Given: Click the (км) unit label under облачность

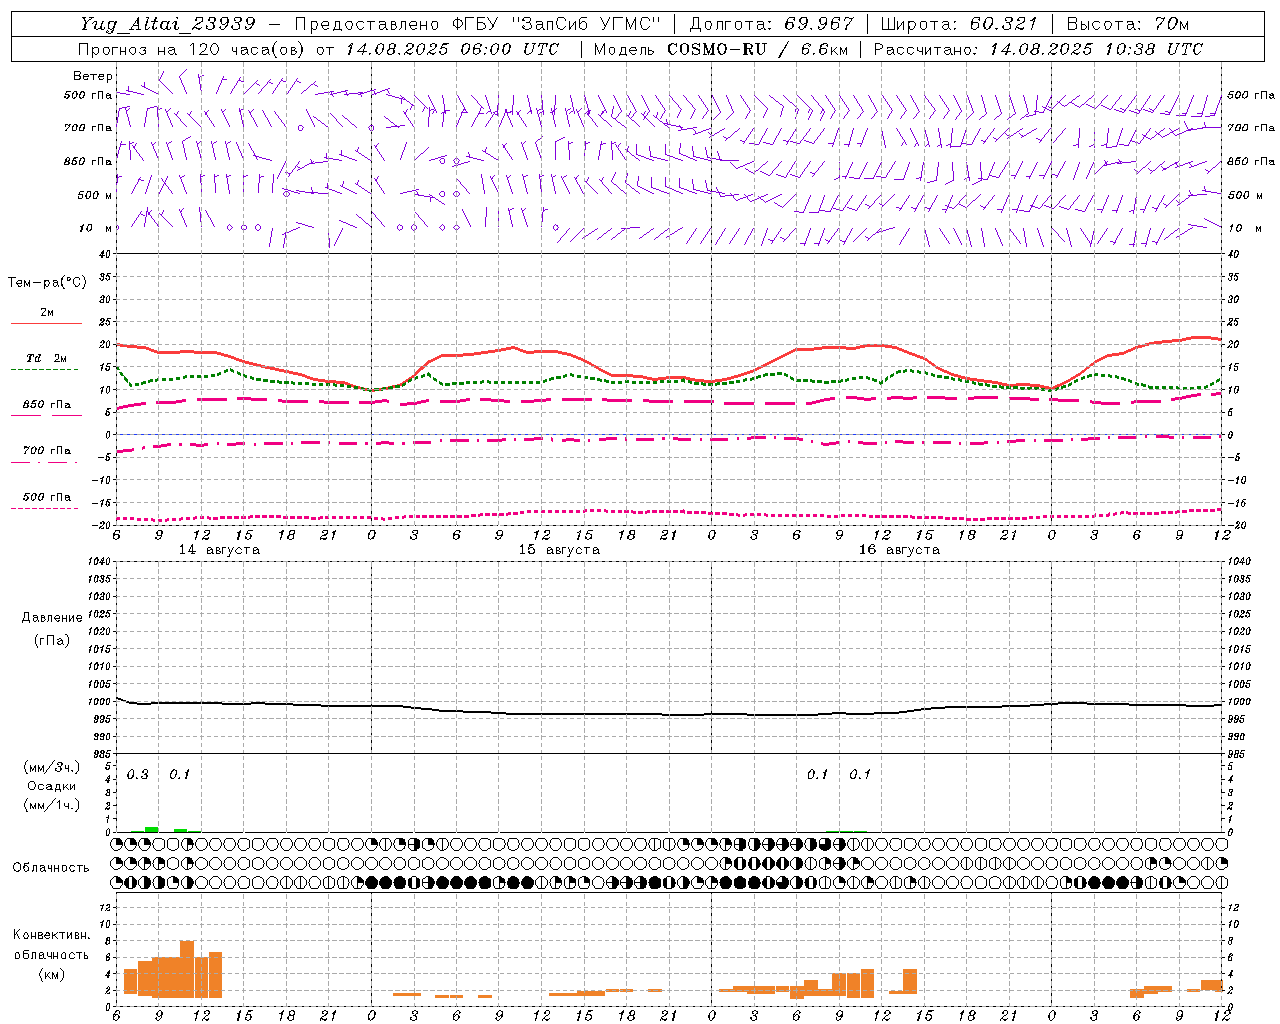Looking at the screenshot, I should 52,974.
